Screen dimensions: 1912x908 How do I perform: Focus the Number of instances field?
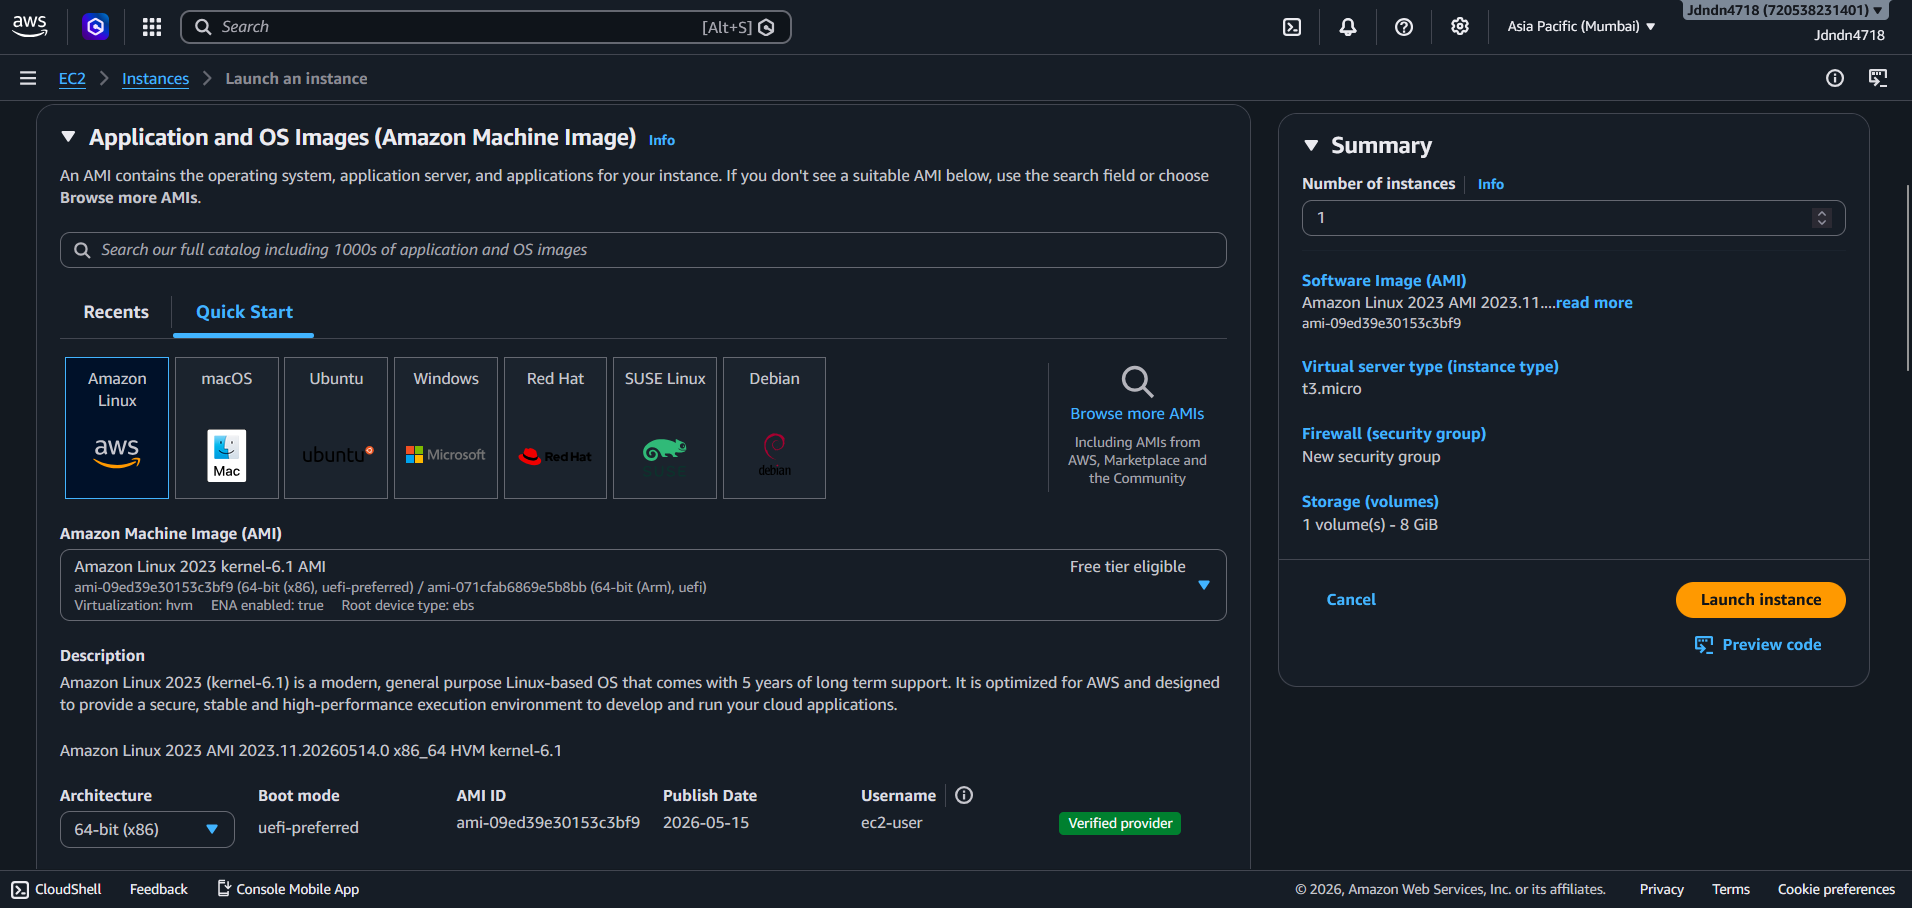coord(1573,218)
